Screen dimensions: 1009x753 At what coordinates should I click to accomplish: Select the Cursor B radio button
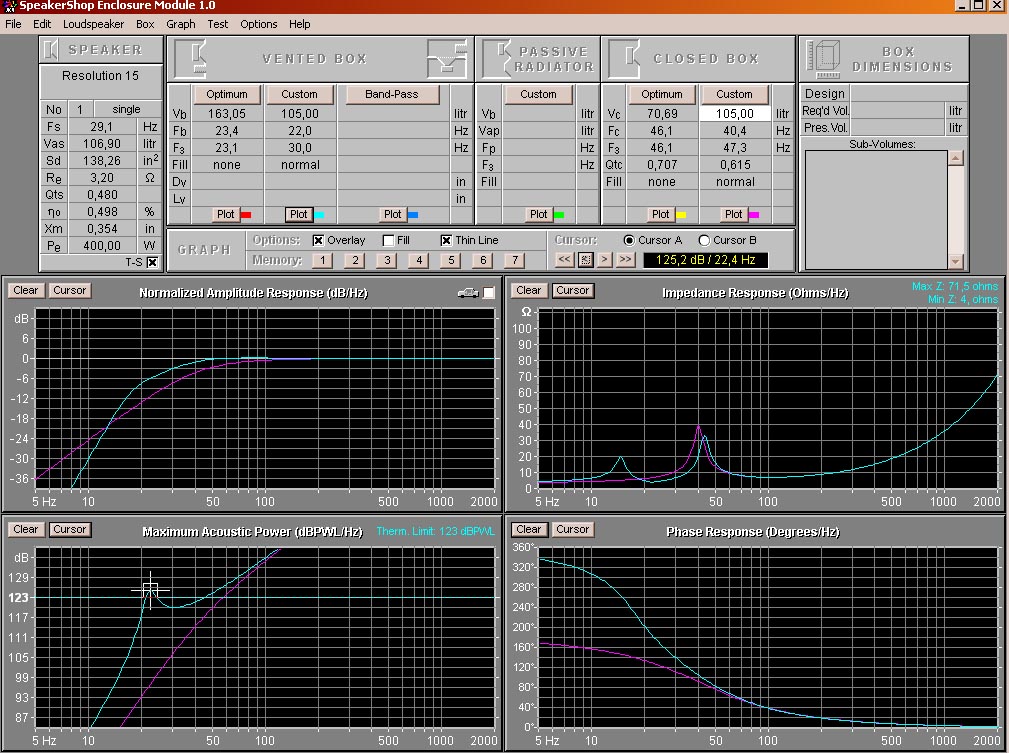point(704,240)
